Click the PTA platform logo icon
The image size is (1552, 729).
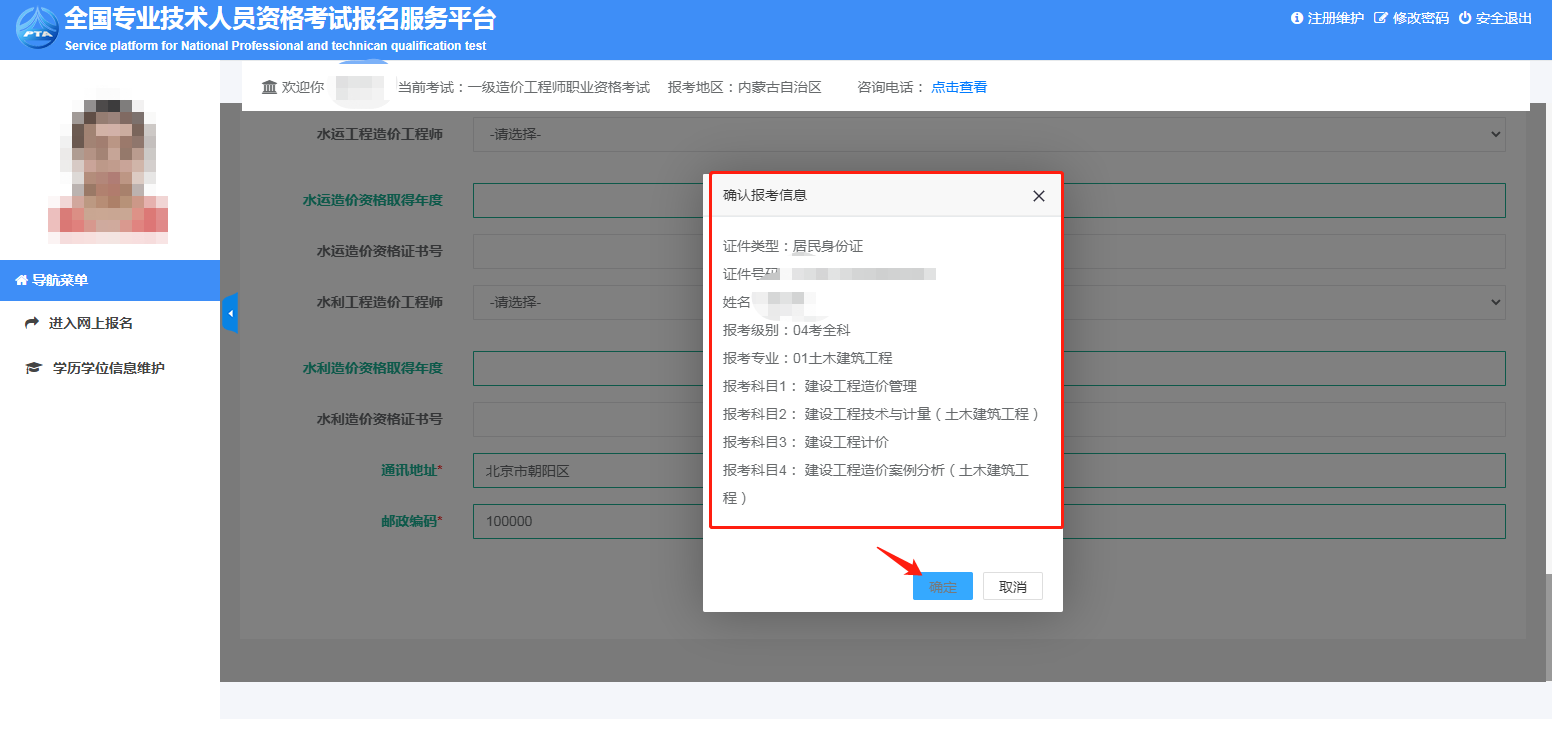[36, 28]
